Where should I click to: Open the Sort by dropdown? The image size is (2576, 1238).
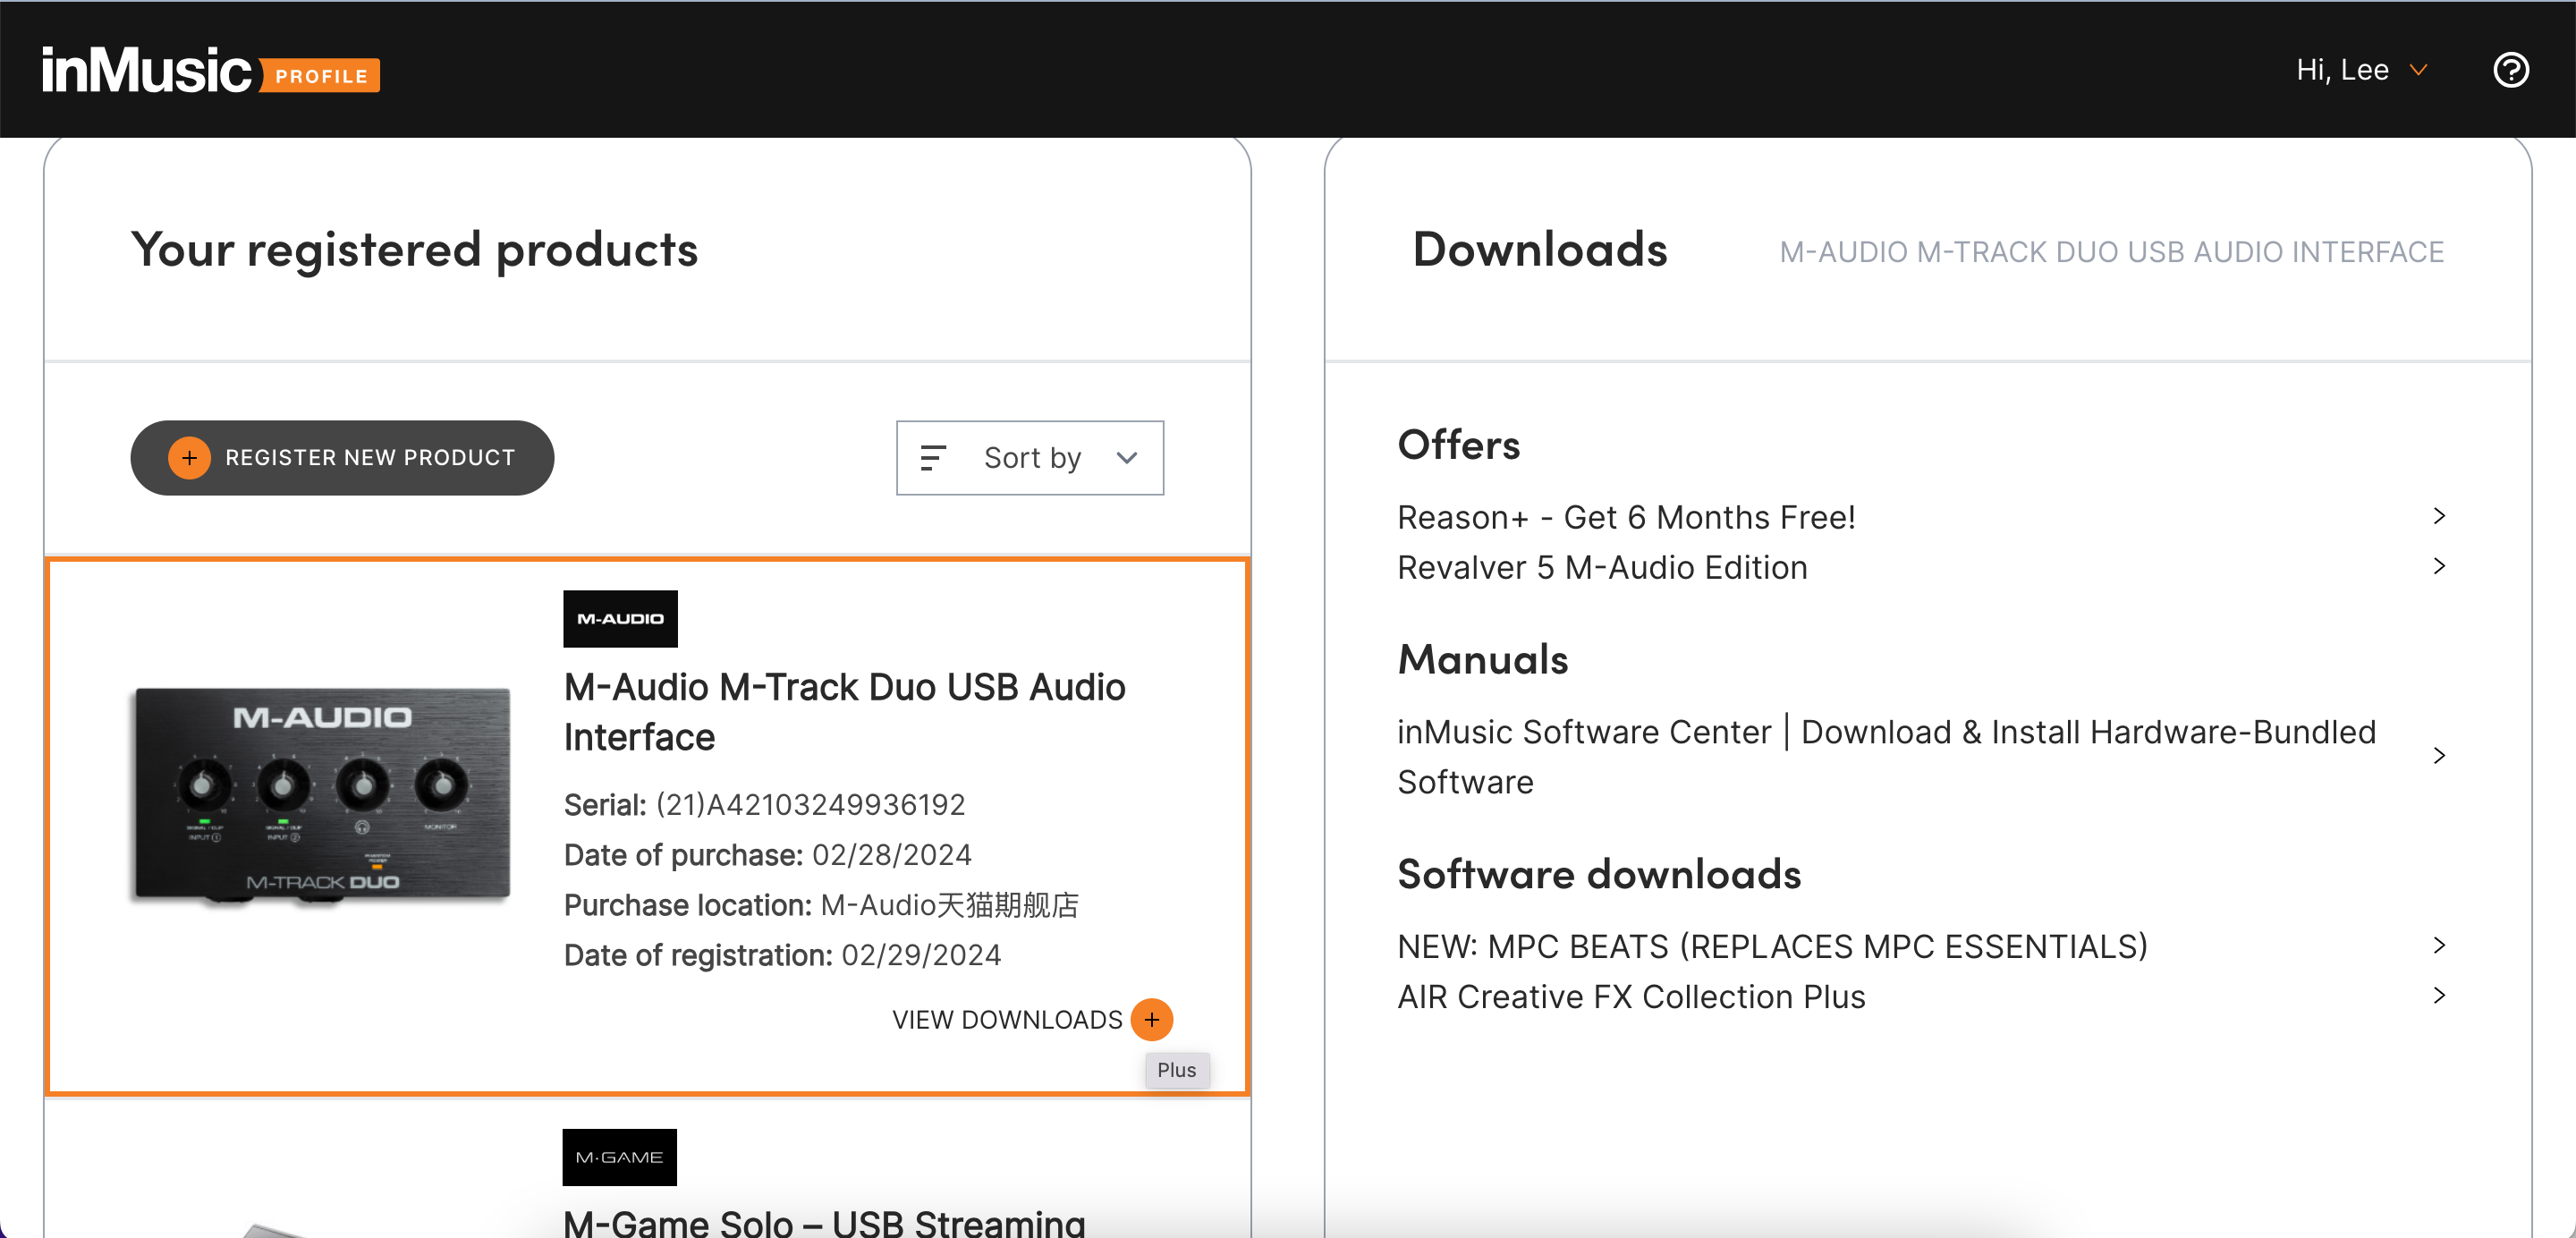coord(1030,458)
